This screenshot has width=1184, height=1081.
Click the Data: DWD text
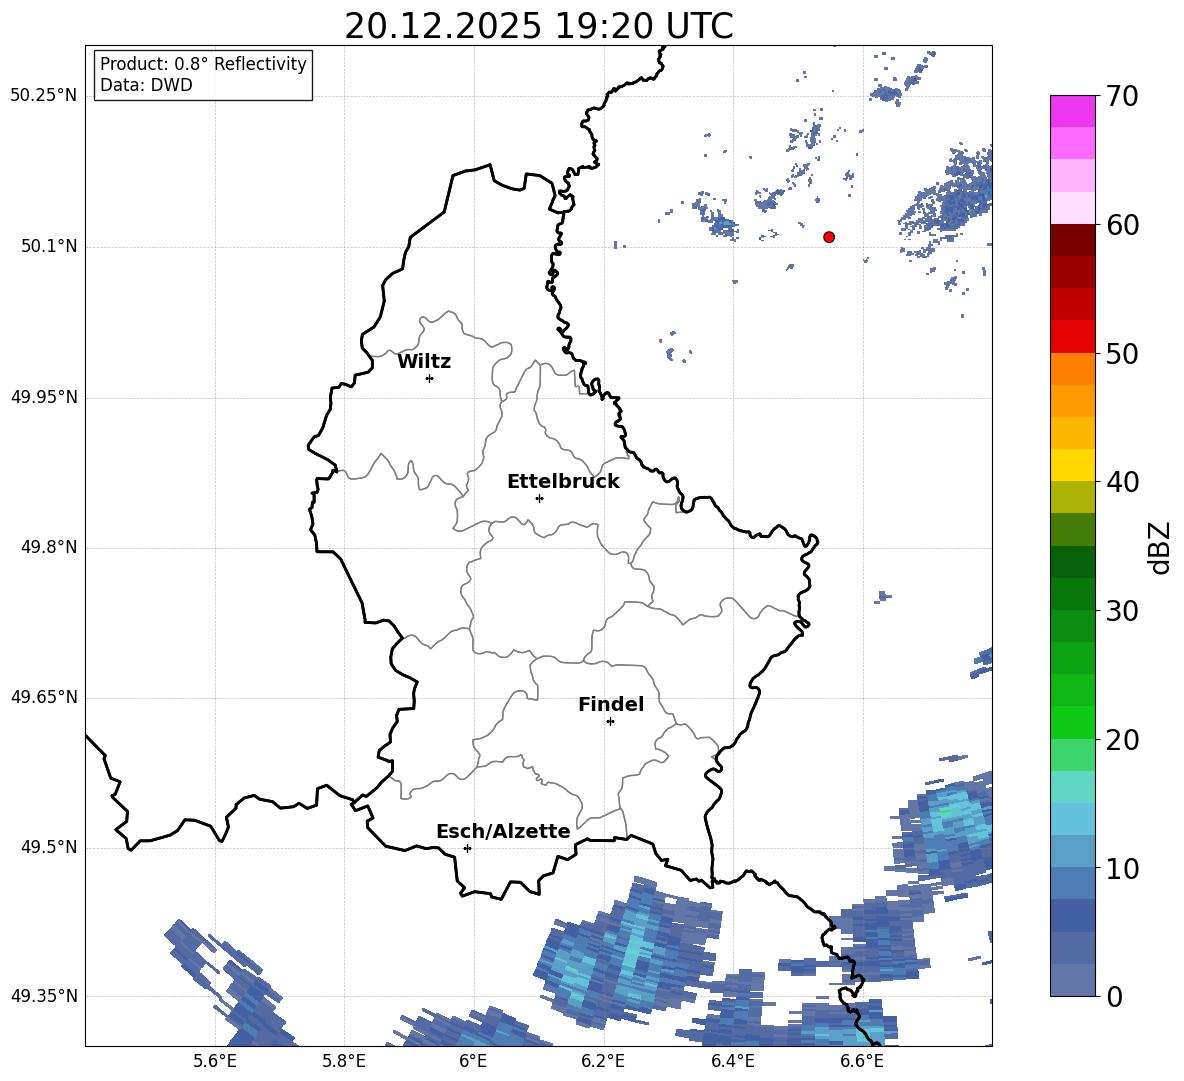(x=146, y=85)
